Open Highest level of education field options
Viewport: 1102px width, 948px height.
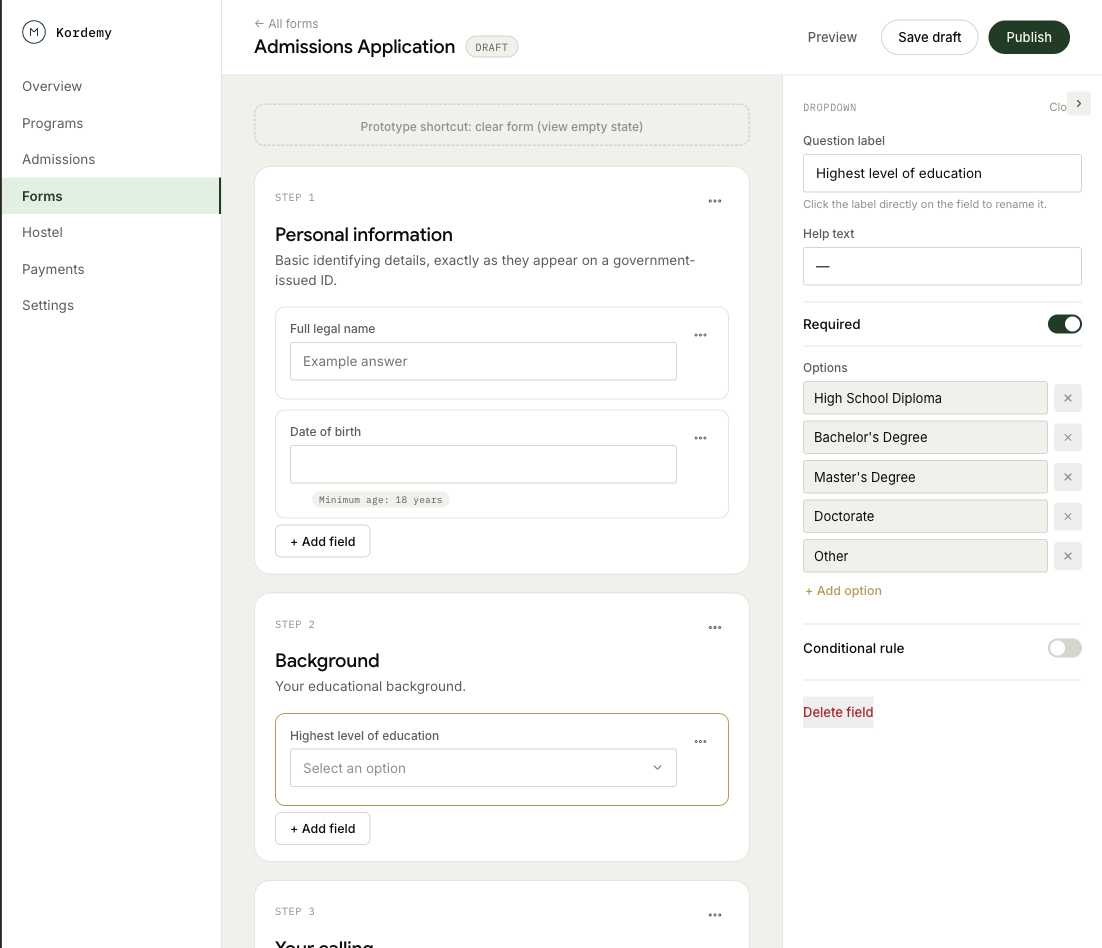coord(701,741)
